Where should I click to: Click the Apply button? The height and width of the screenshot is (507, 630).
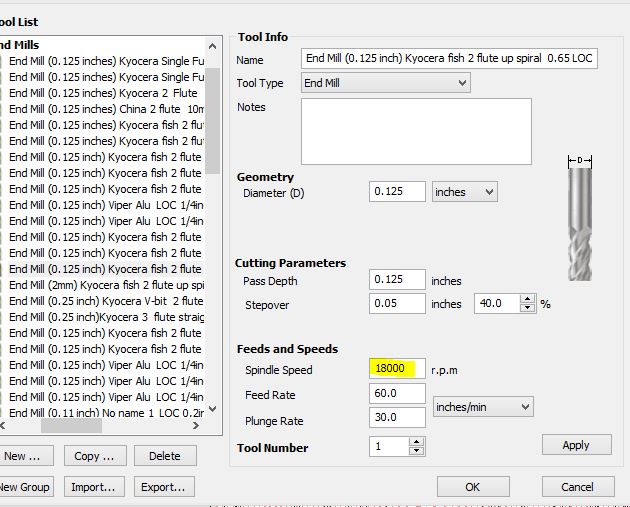[x=576, y=445]
